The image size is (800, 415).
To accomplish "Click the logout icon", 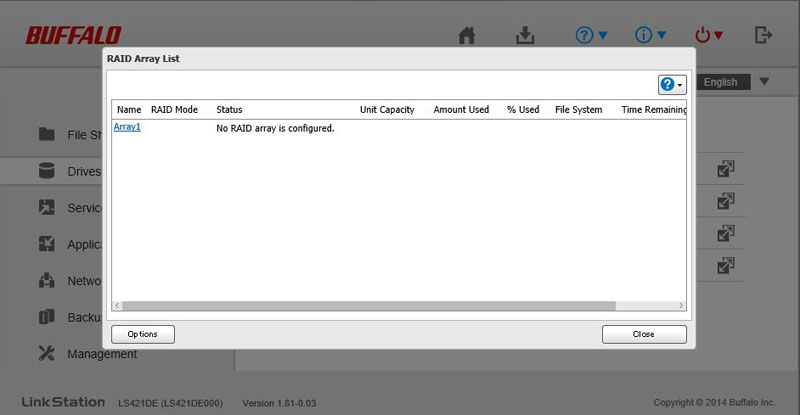I will coord(763,35).
